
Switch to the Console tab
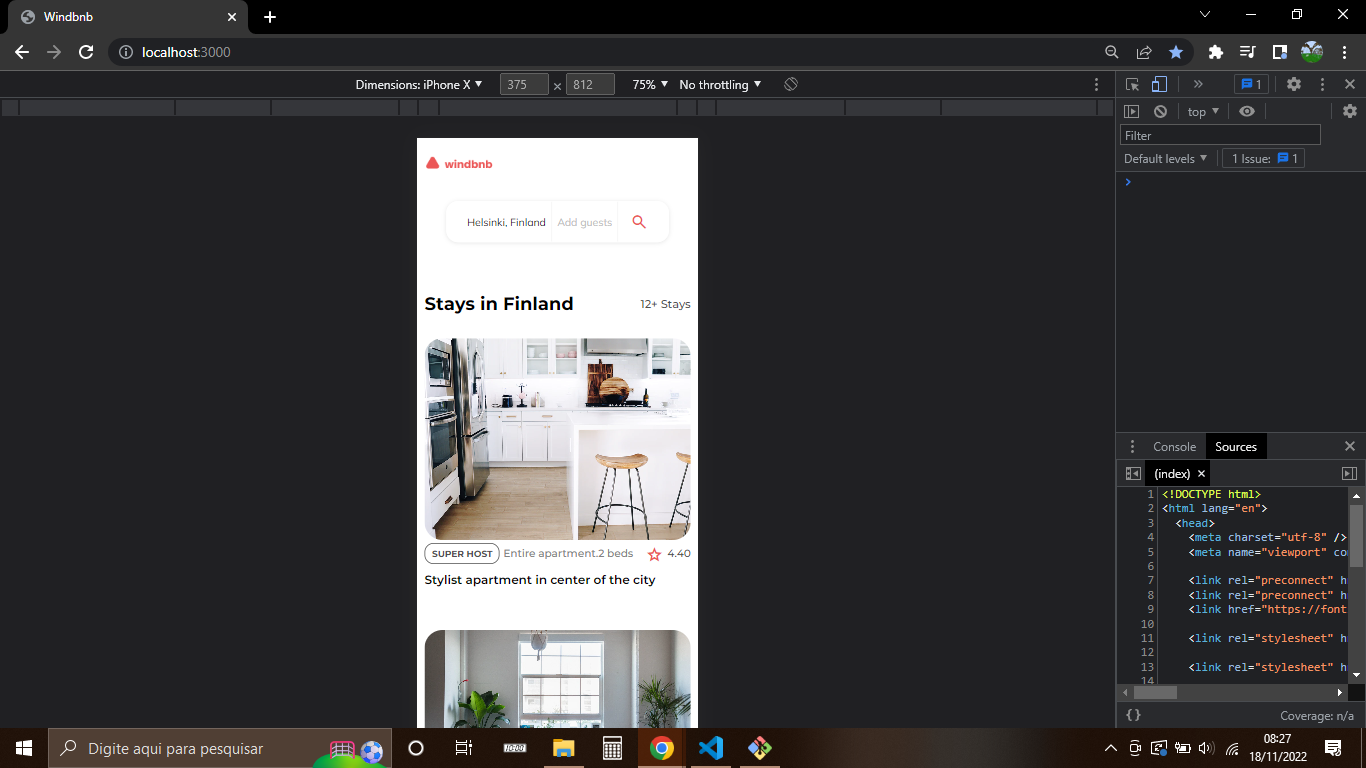[1174, 446]
